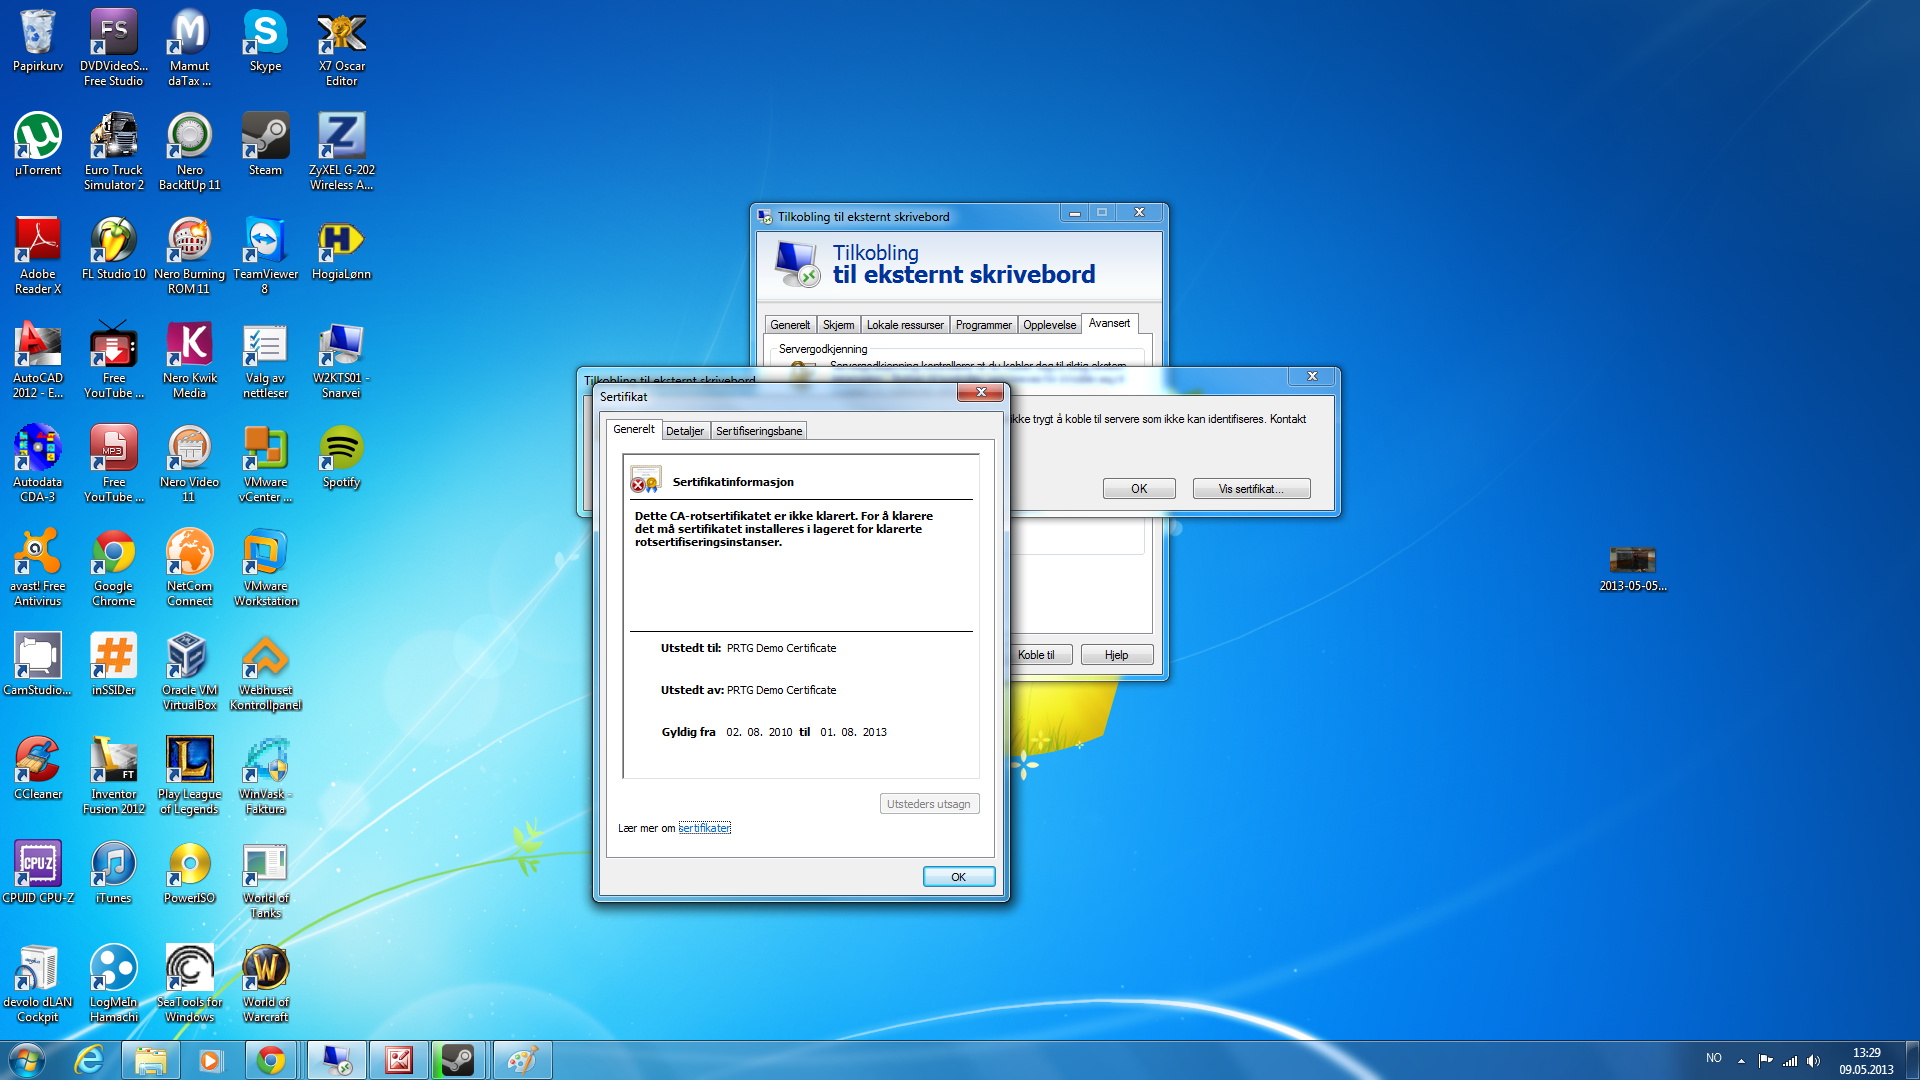The height and width of the screenshot is (1080, 1920).
Task: Launch TeamViewer 8 desktop shortcut
Action: point(266,255)
